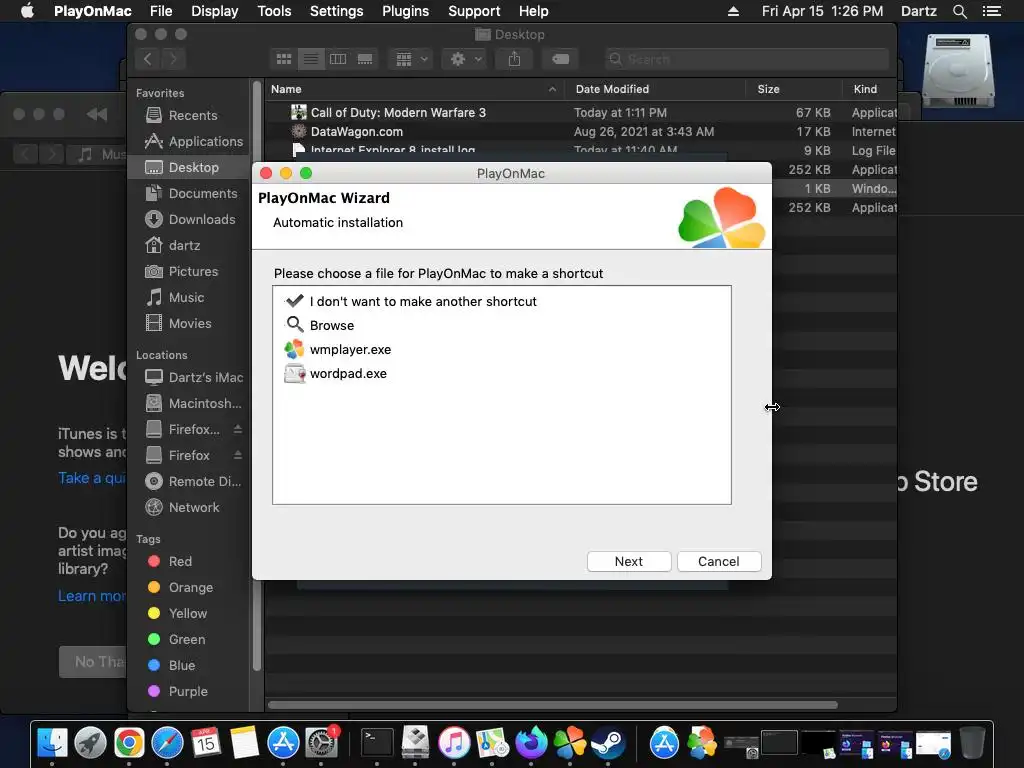The height and width of the screenshot is (768, 1024).
Task: Open the Apple menu
Action: 27,11
